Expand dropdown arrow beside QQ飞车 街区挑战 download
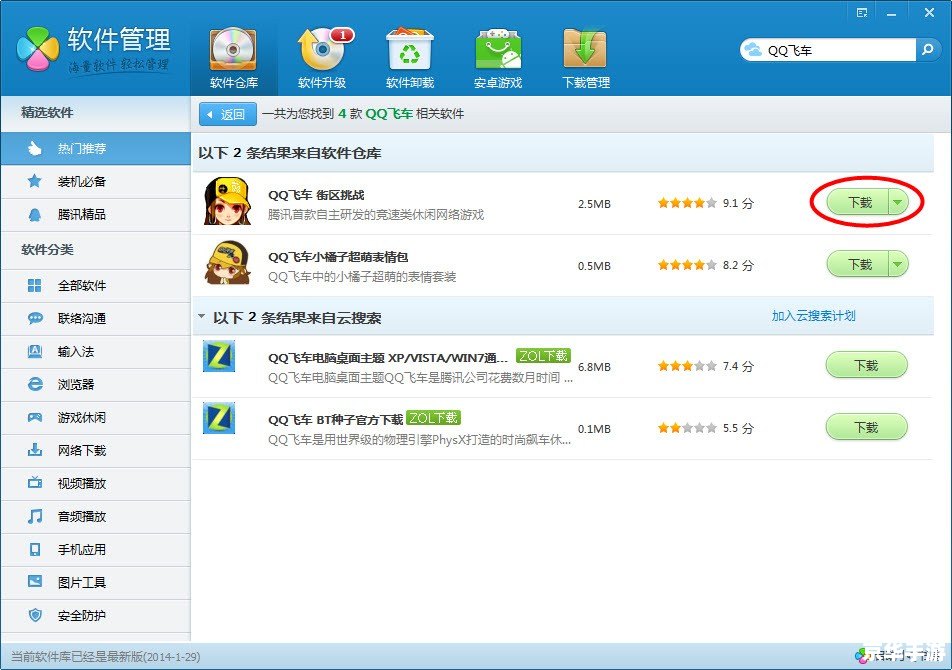 [897, 202]
